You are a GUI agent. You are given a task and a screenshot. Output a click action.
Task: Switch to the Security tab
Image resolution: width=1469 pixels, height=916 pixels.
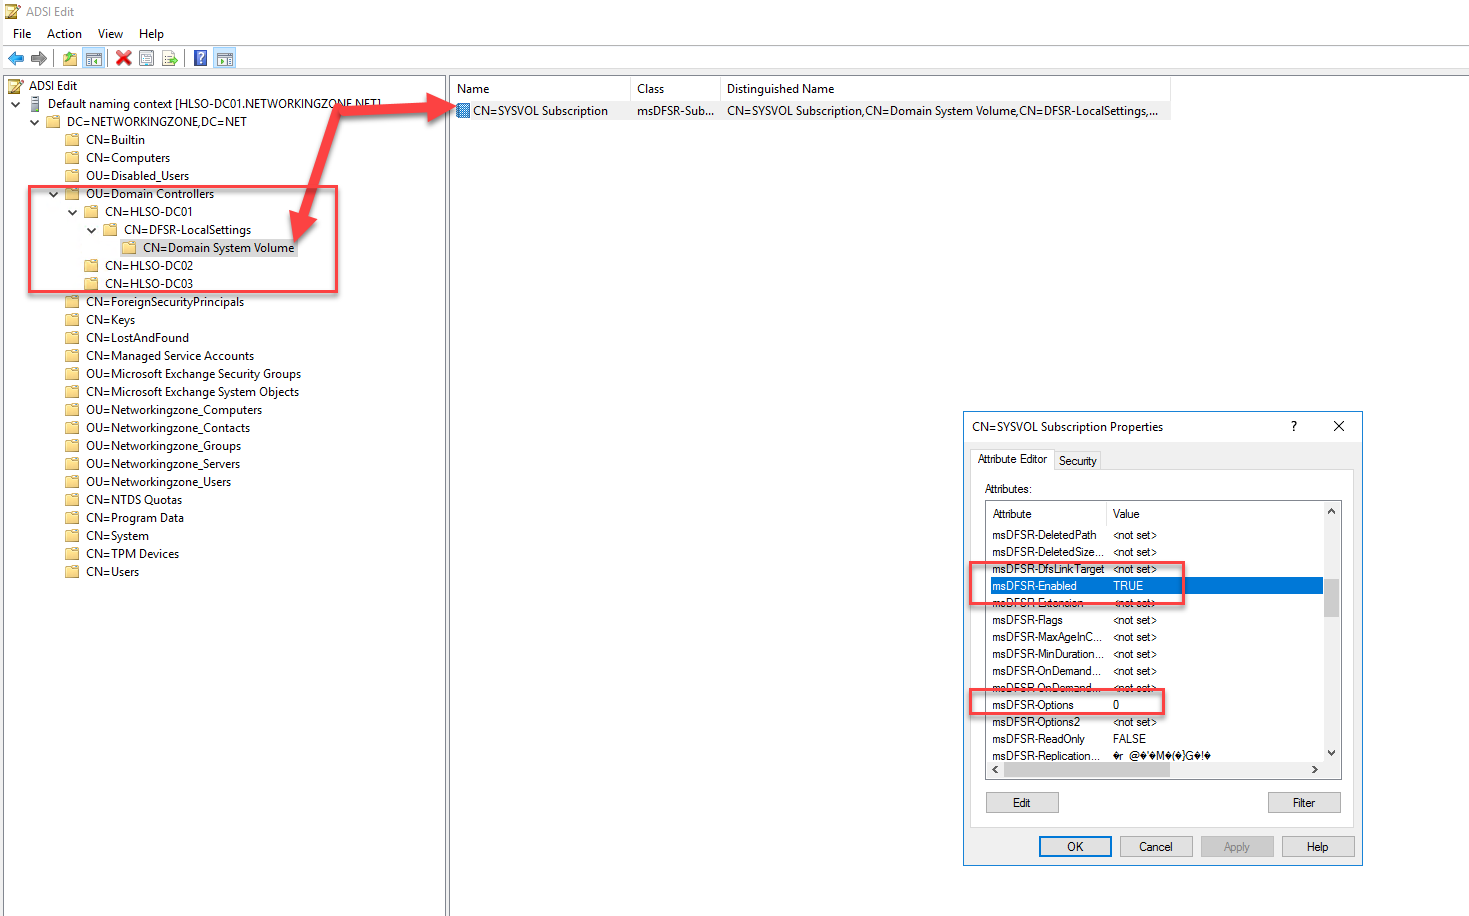coord(1077,460)
